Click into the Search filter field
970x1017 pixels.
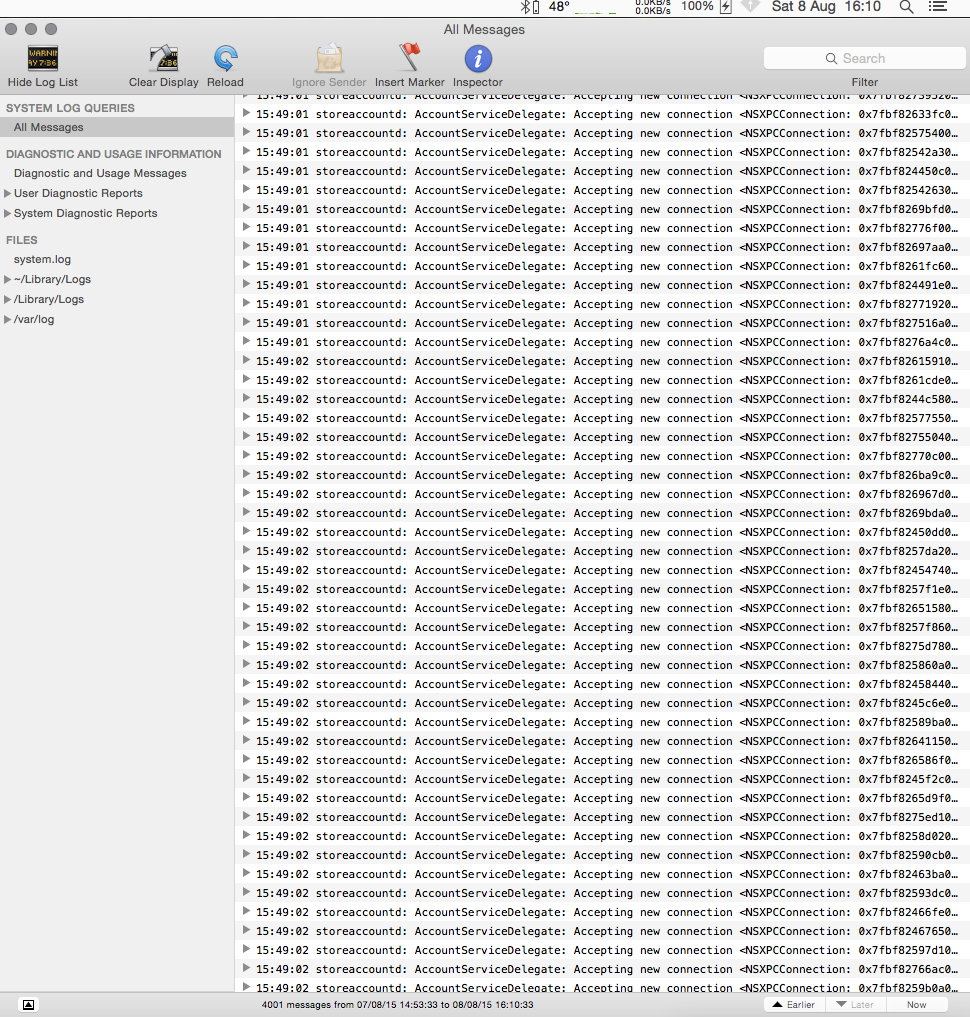pyautogui.click(x=864, y=58)
